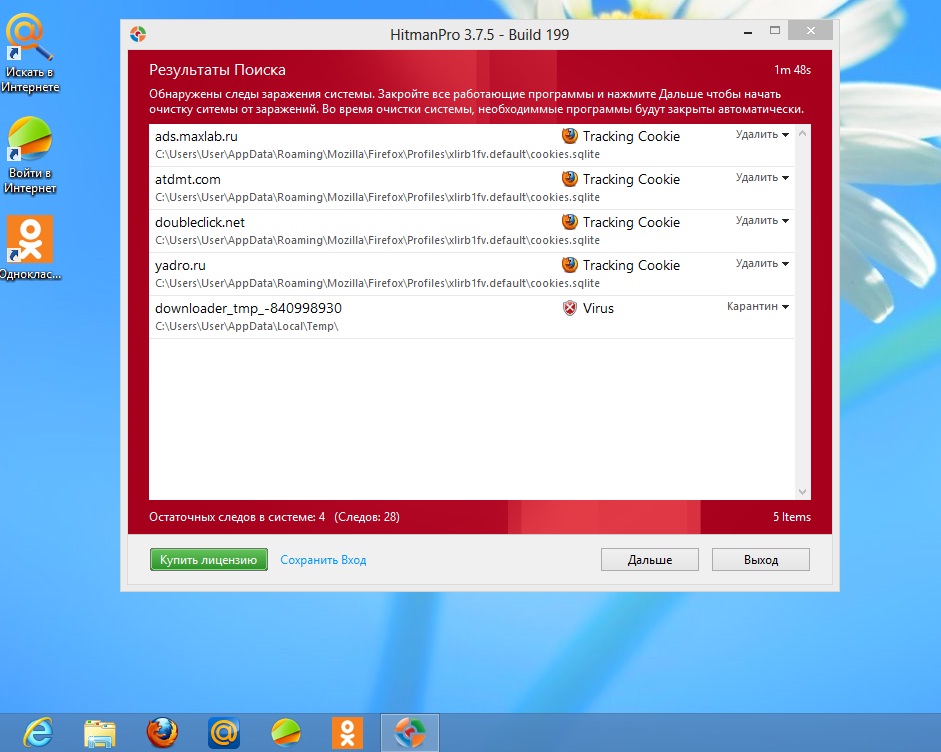Click the Выход button
941x752 pixels.
[x=760, y=559]
